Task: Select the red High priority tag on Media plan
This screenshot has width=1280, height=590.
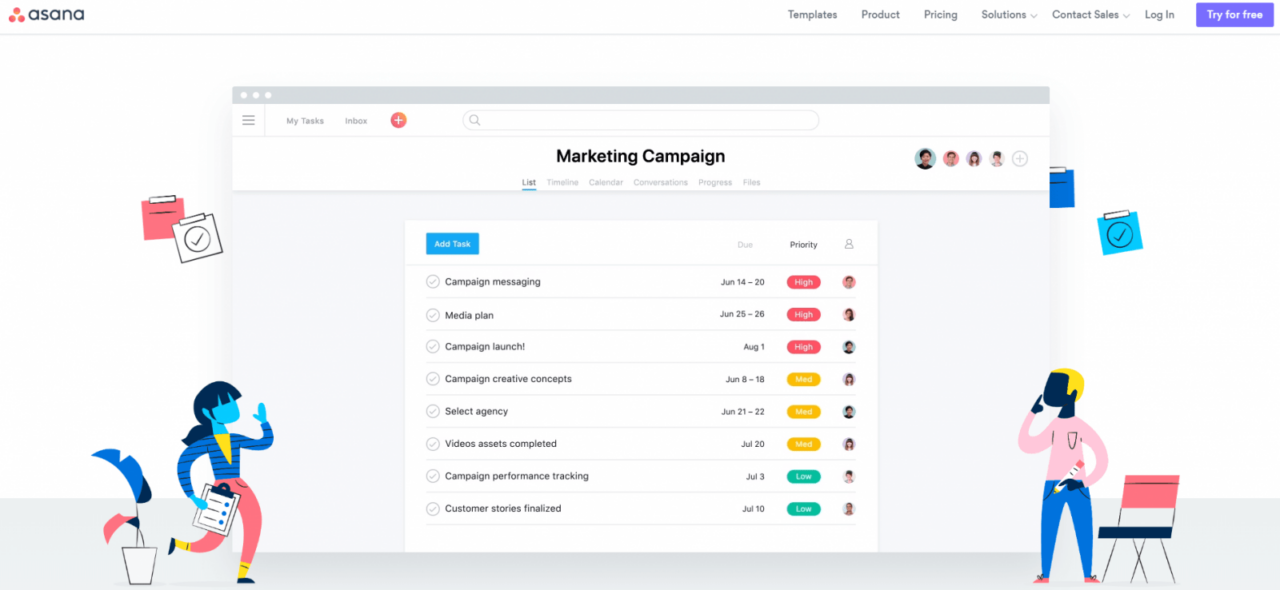Action: pos(803,314)
